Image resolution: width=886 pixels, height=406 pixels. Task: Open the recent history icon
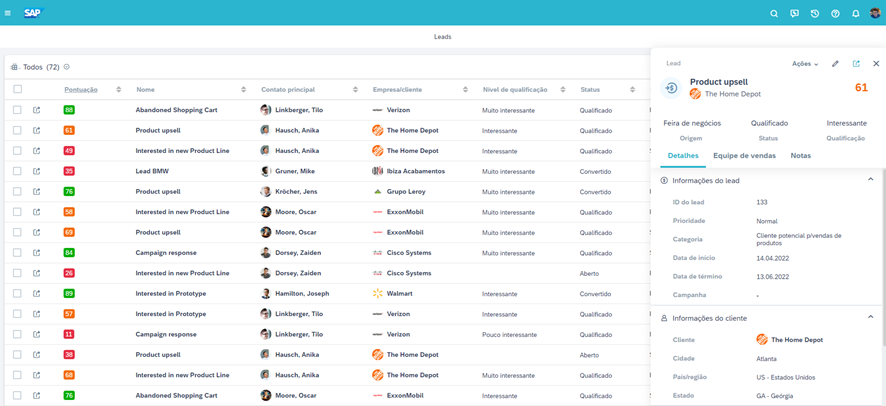(x=815, y=14)
